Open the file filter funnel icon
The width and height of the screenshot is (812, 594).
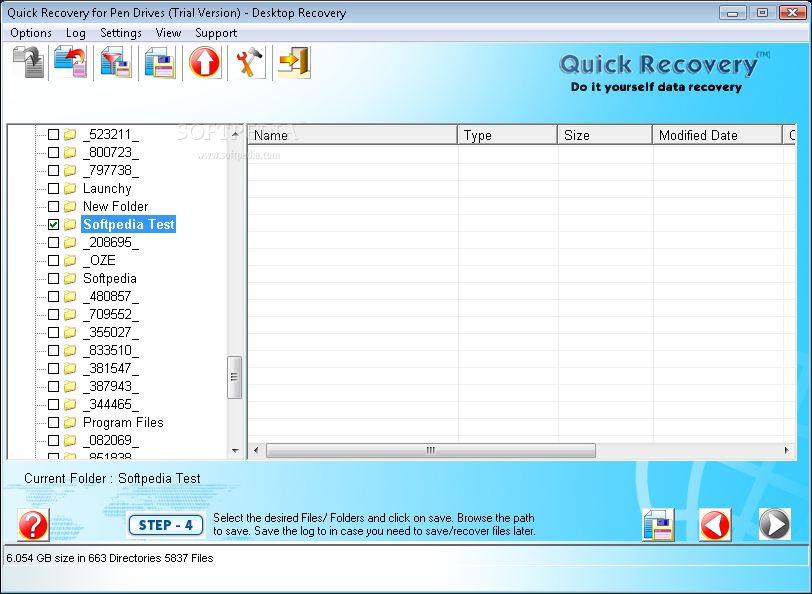tap(115, 62)
